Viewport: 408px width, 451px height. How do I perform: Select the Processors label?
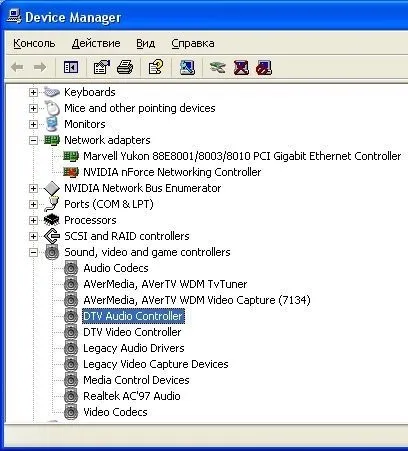pos(90,220)
